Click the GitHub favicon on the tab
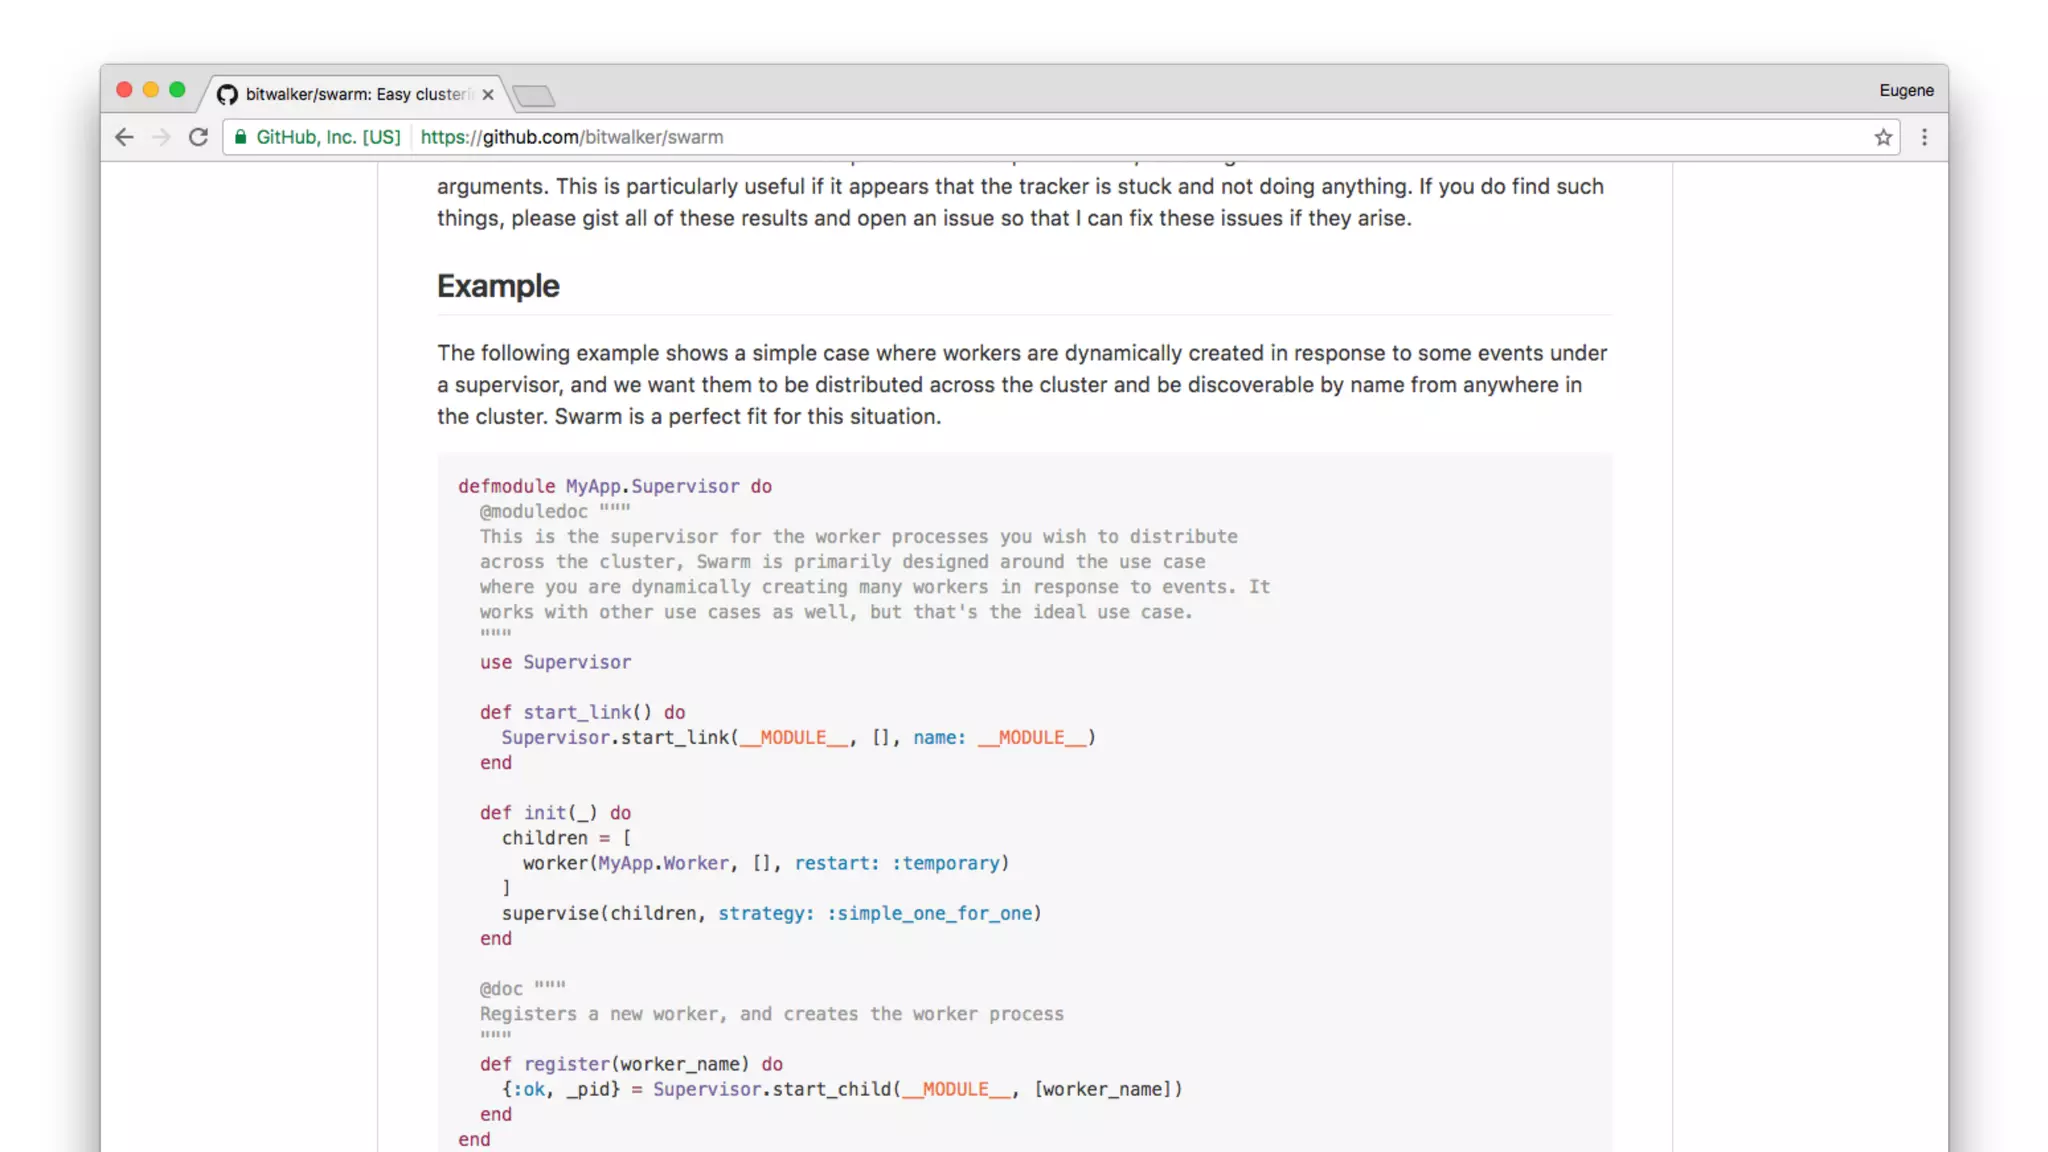The width and height of the screenshot is (2048, 1152). coord(227,94)
